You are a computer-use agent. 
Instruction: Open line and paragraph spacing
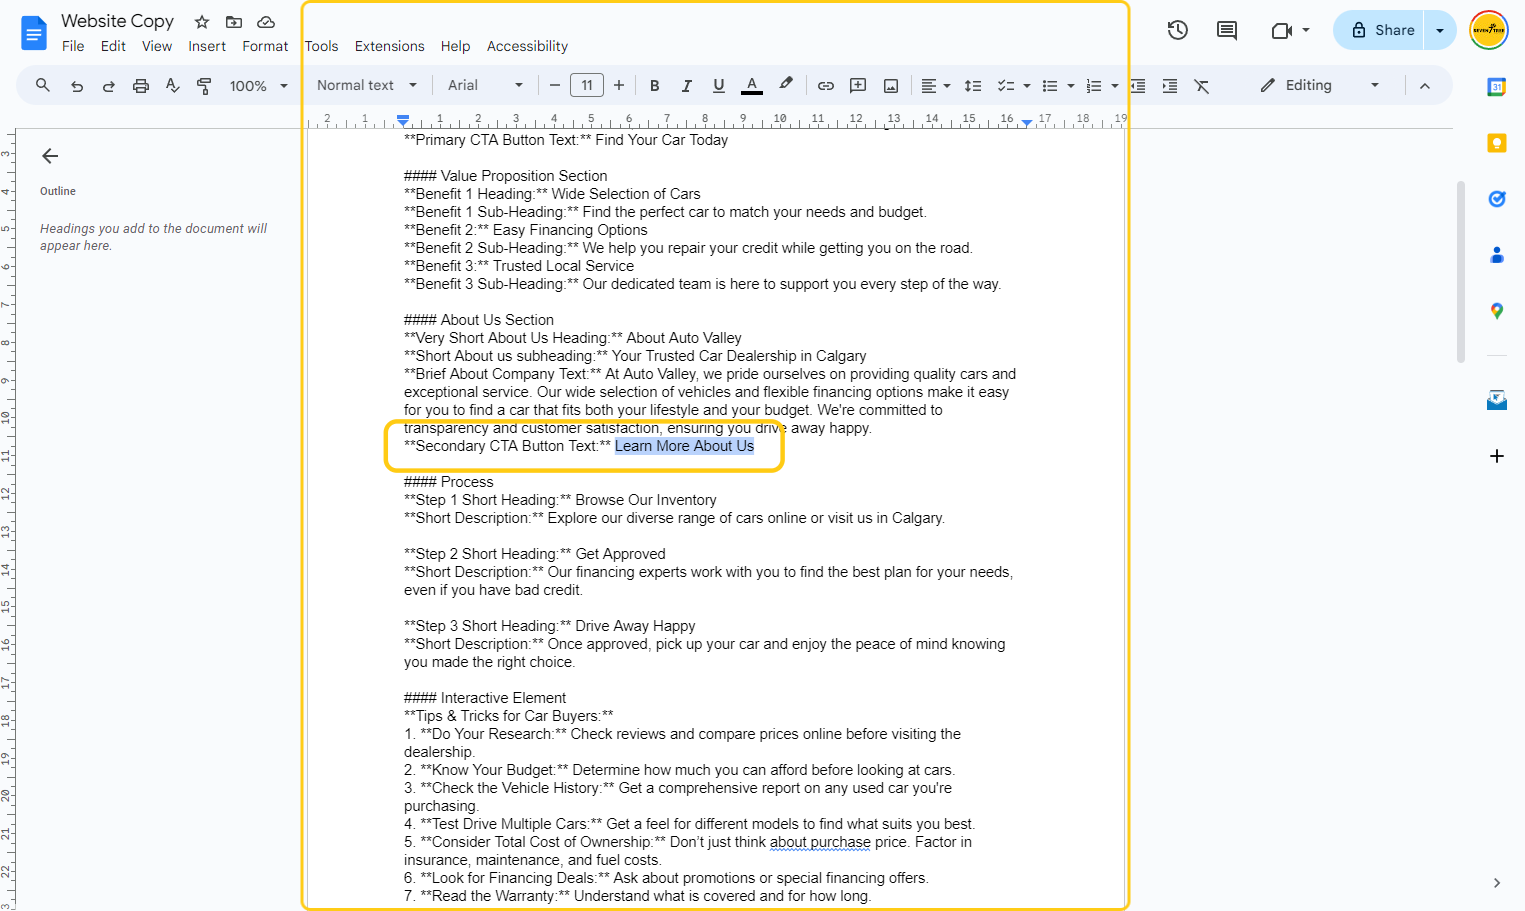coord(973,86)
